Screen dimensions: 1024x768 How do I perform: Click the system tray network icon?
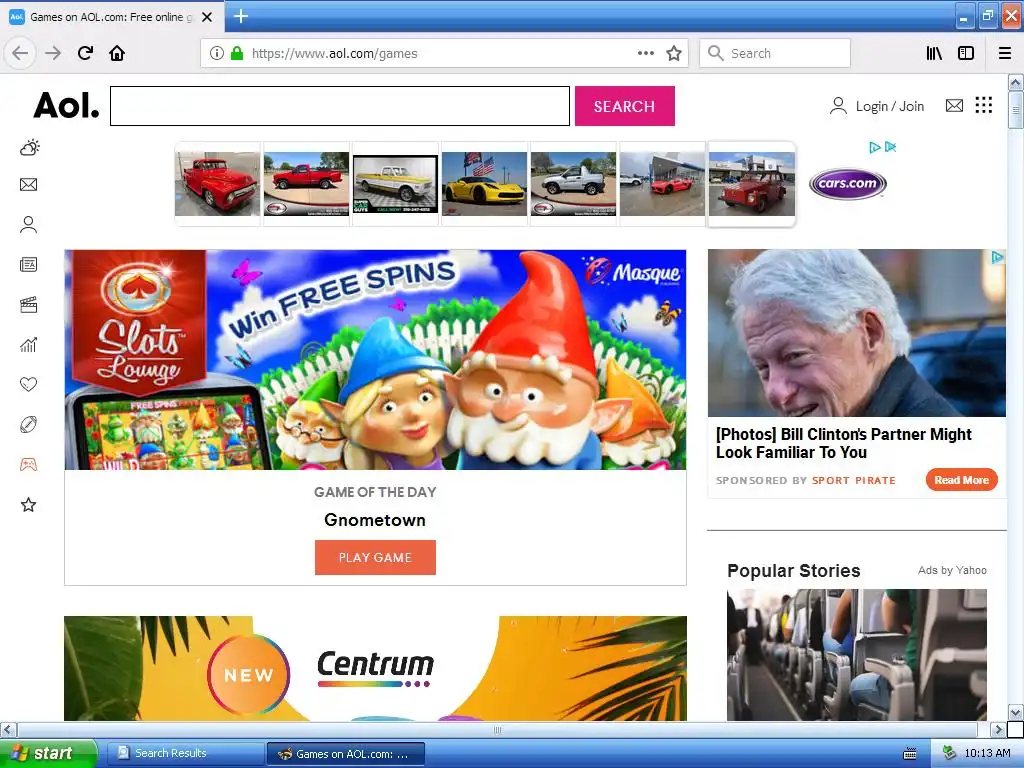click(950, 753)
